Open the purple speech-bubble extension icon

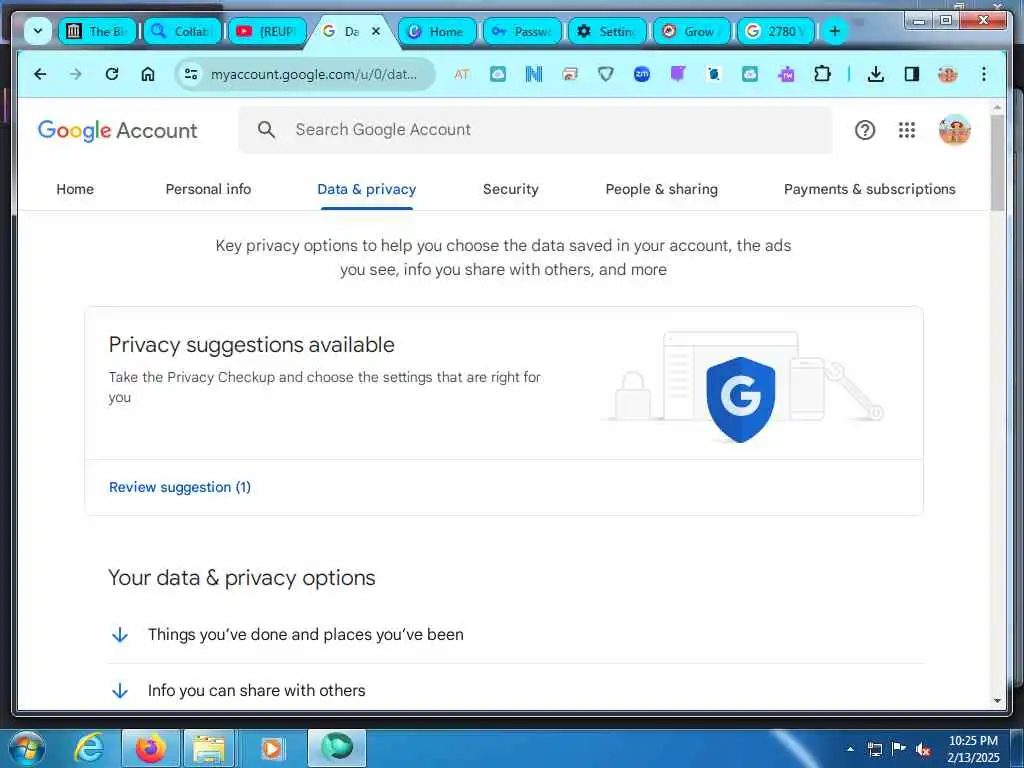(678, 74)
